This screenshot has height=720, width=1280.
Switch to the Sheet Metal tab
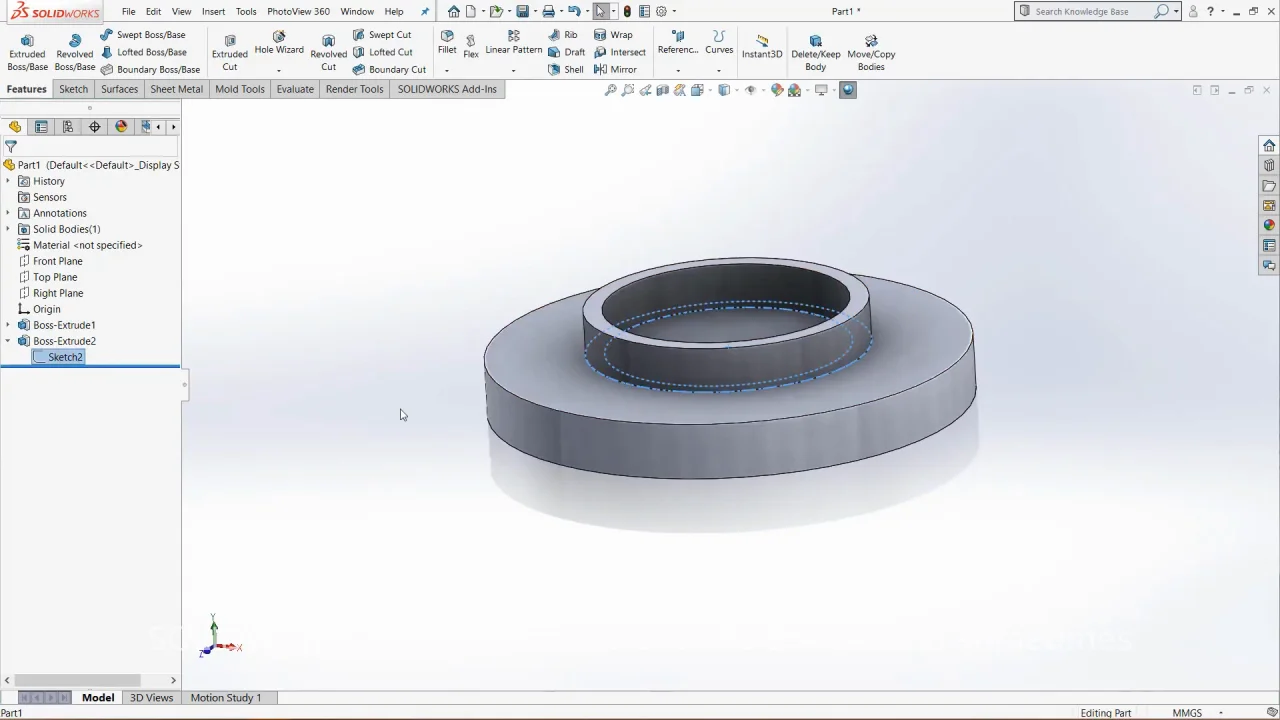coord(176,89)
